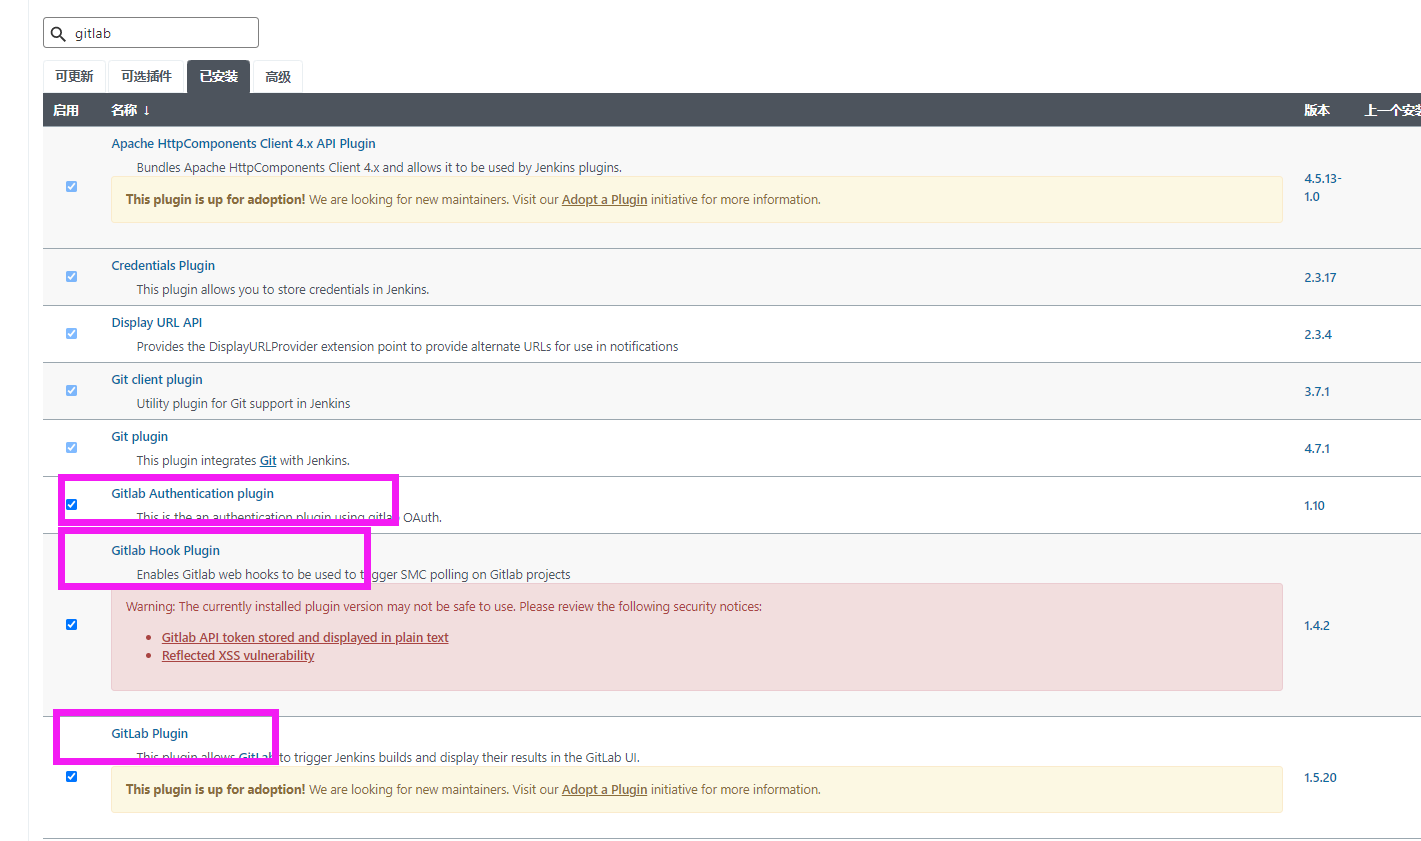
Task: Disable the Gitlab Authentication plugin checkbox
Action: pos(71,505)
